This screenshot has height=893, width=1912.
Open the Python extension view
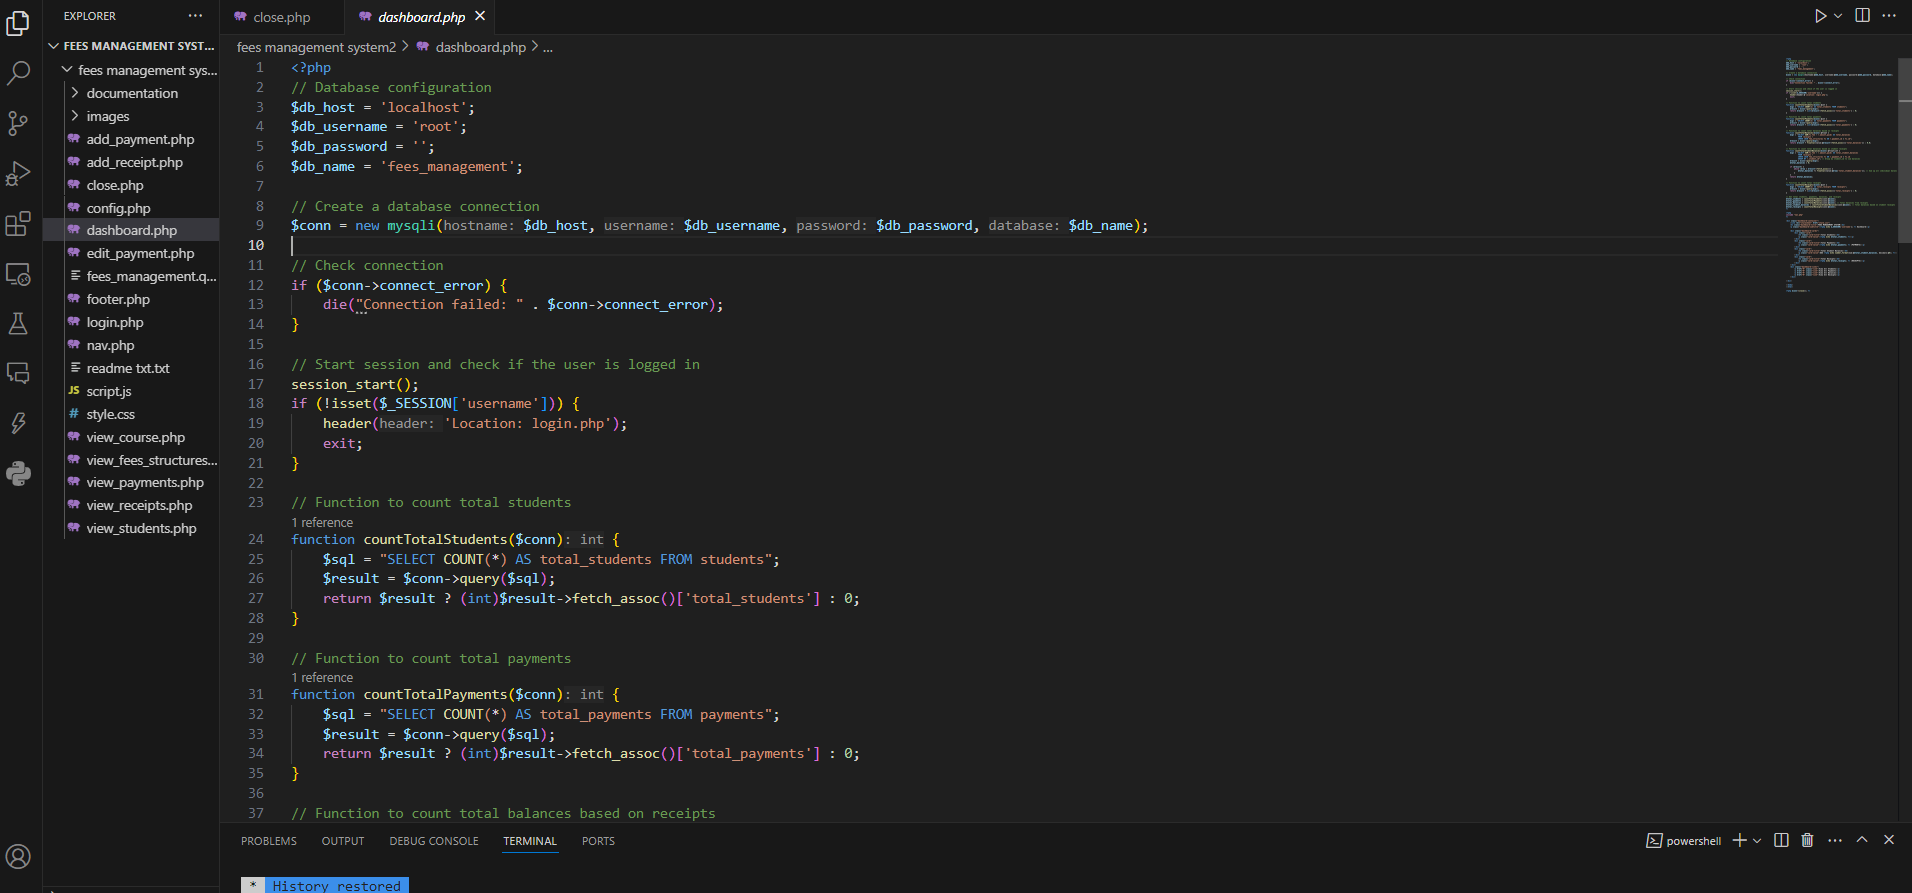[18, 473]
